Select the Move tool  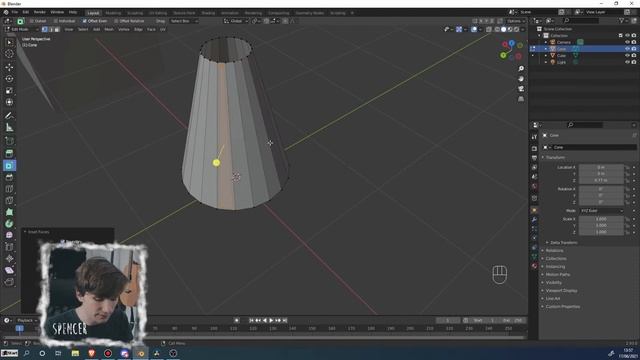pos(9,67)
